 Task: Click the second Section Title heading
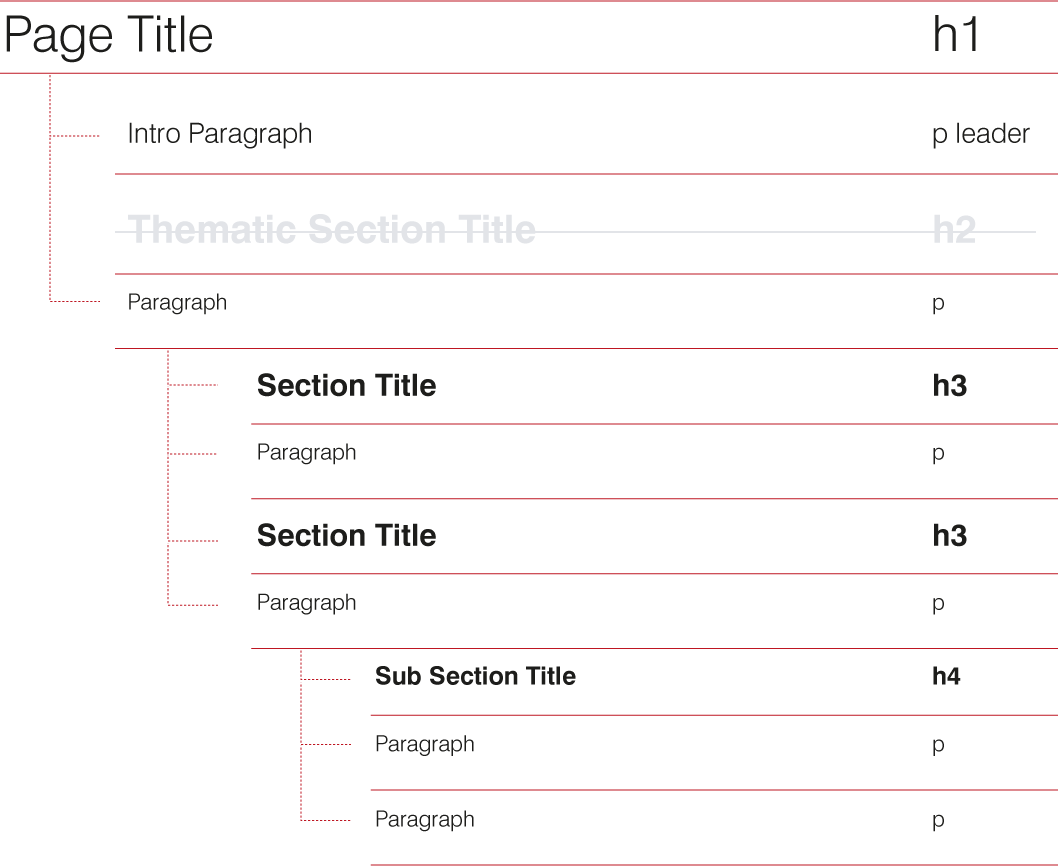[x=346, y=536]
